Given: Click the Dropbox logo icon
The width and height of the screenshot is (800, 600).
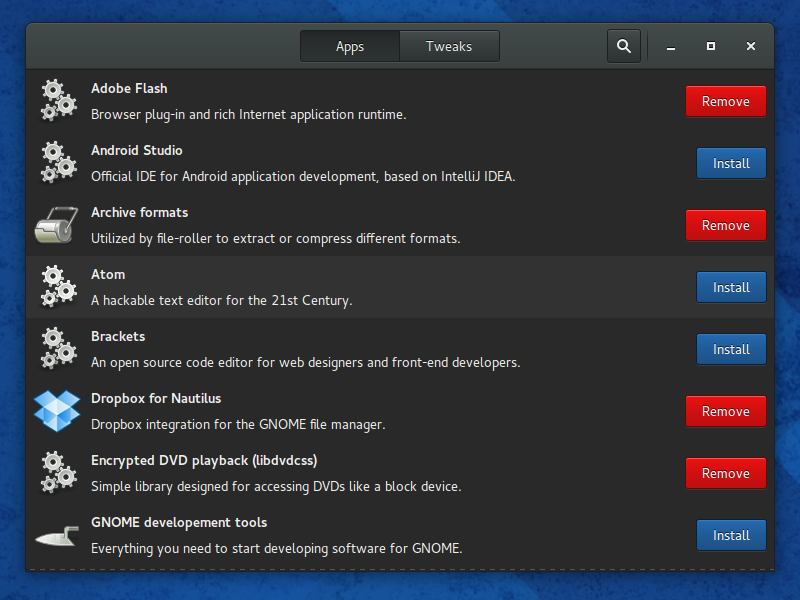Looking at the screenshot, I should 57,411.
